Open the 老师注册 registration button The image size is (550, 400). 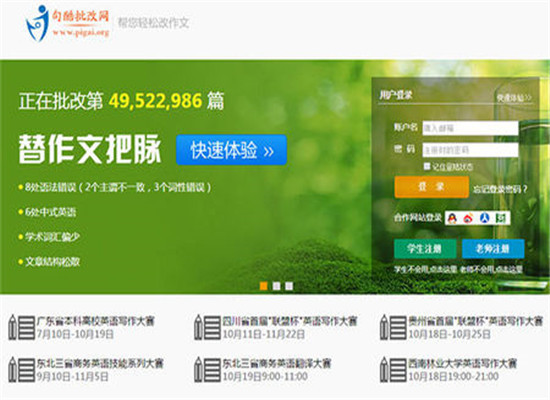(493, 248)
